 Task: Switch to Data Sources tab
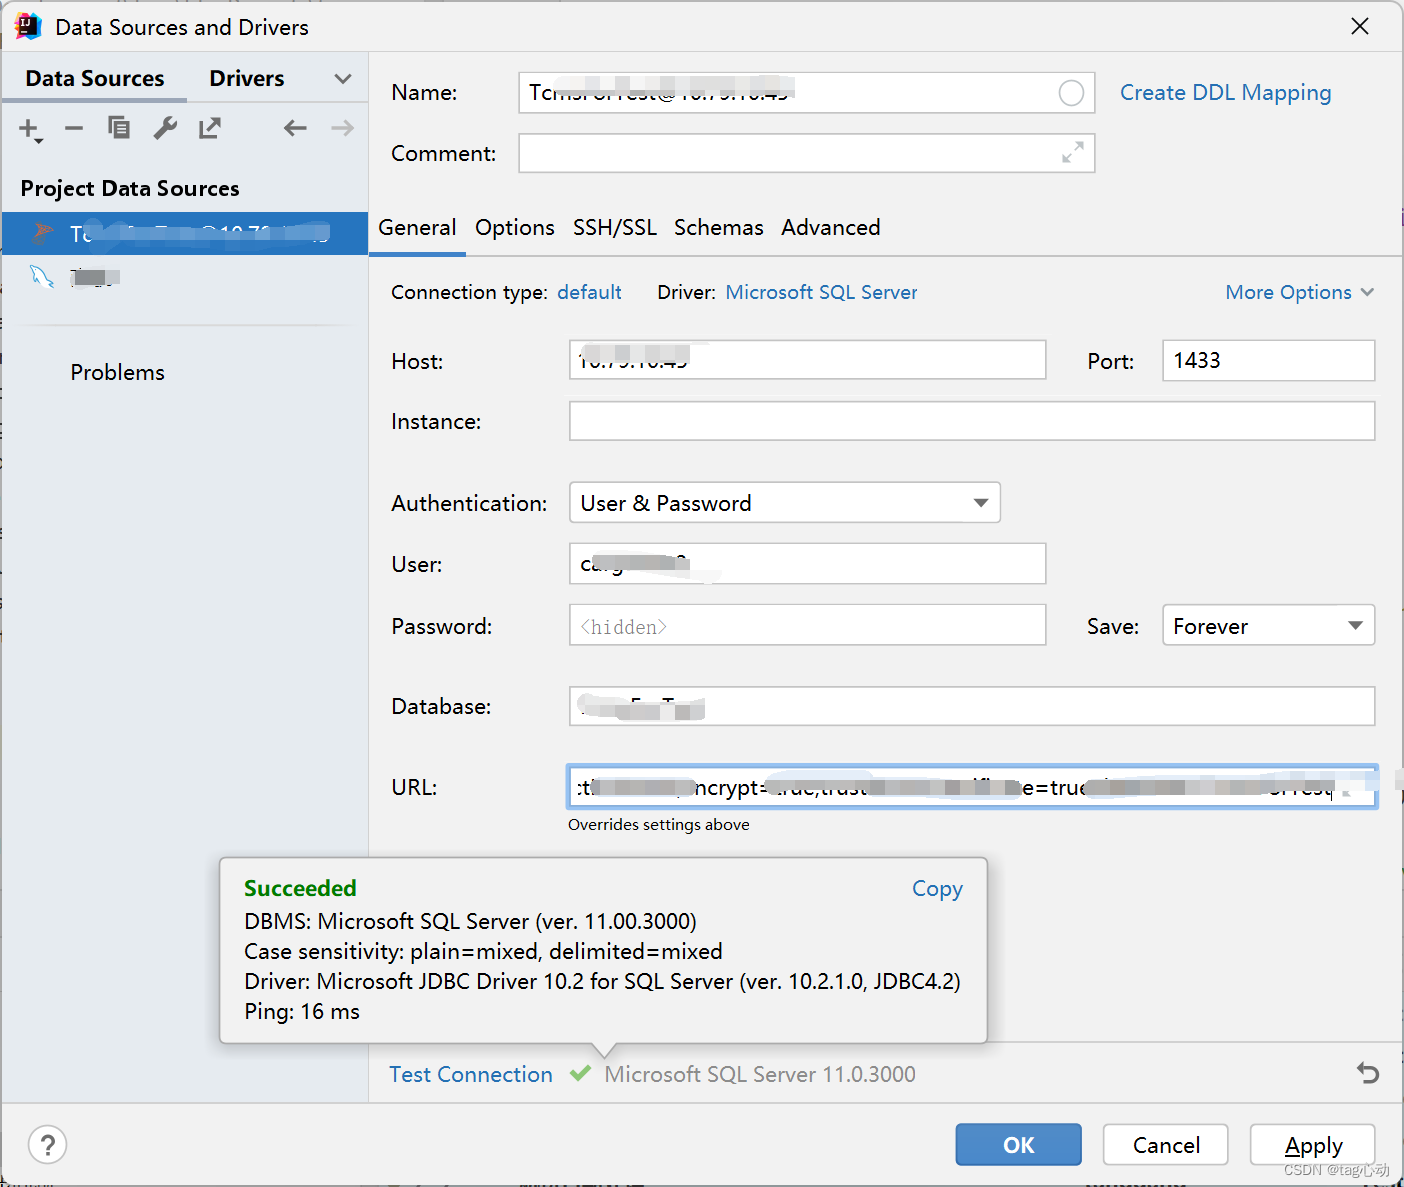pyautogui.click(x=95, y=79)
